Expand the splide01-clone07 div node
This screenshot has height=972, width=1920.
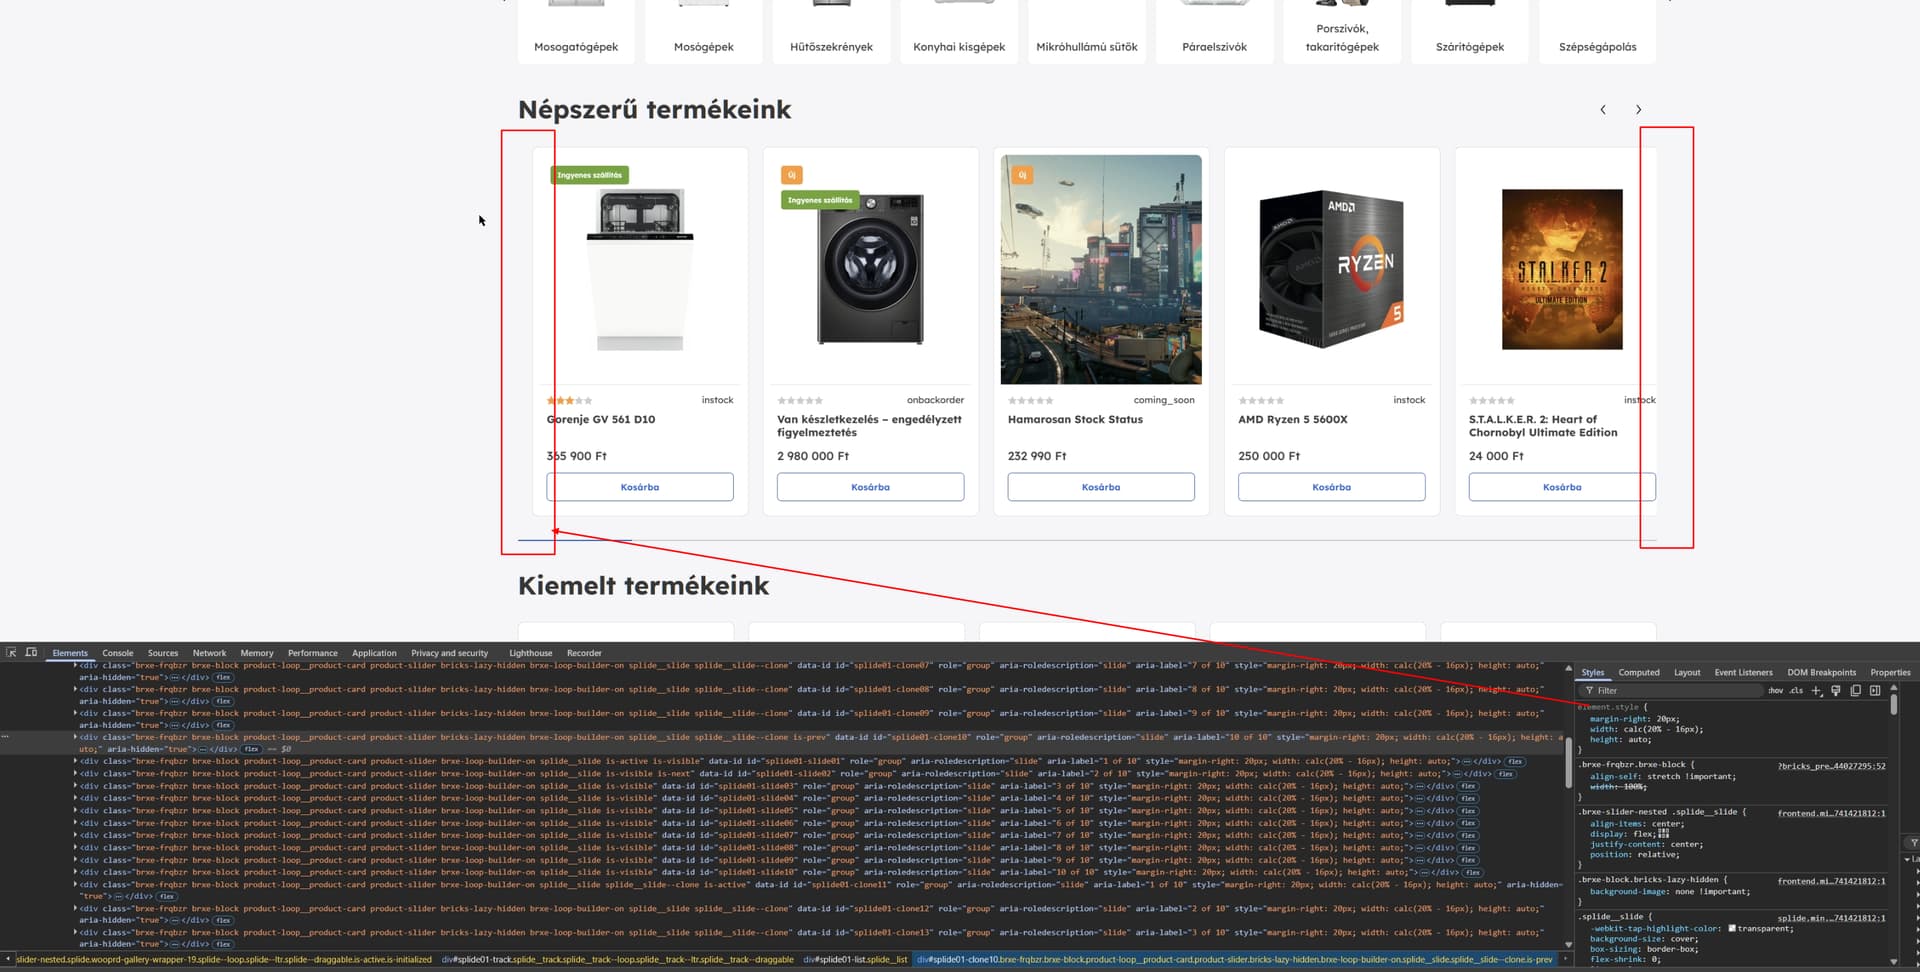tap(75, 665)
